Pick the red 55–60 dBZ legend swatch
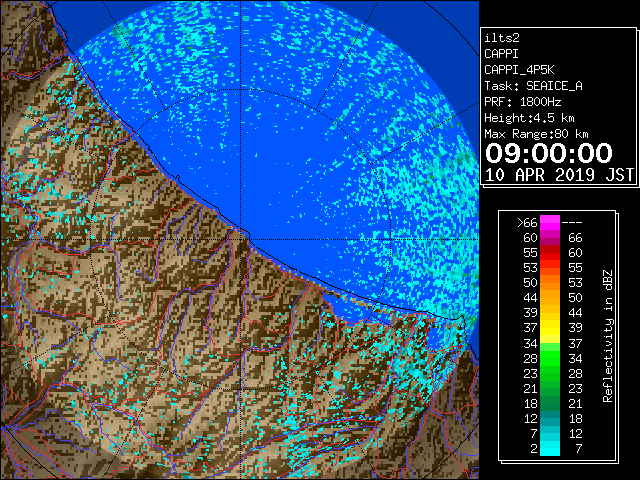 point(550,253)
